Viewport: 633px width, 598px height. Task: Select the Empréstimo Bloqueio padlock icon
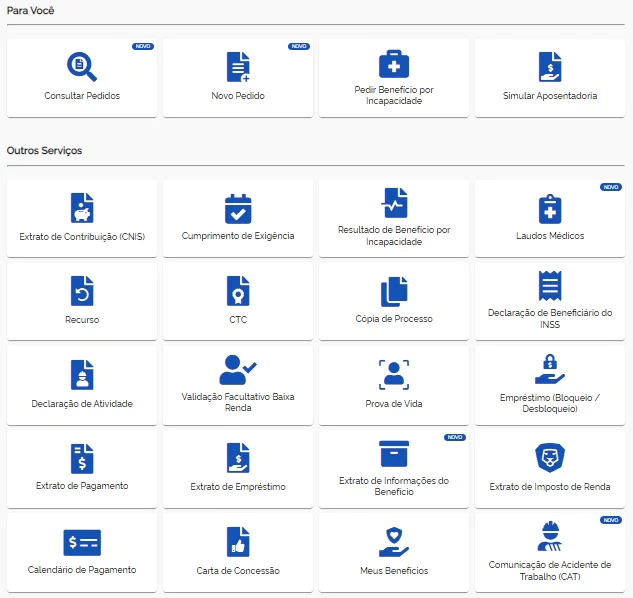(550, 368)
